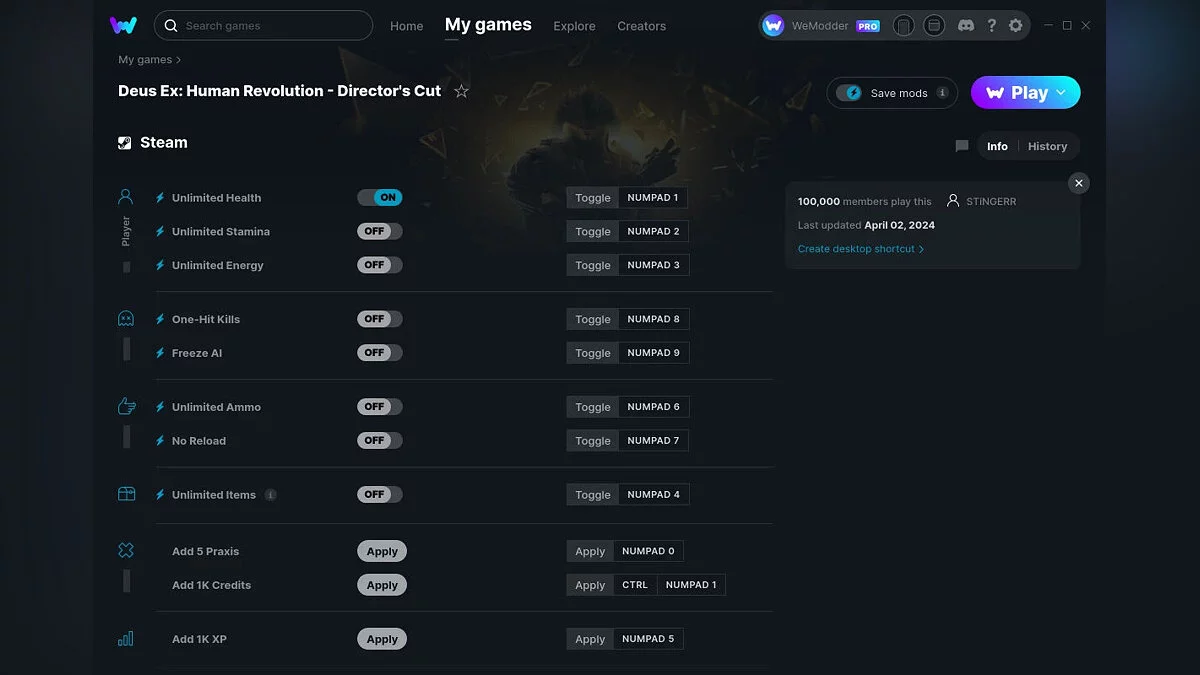This screenshot has height=675, width=1200.
Task: Favorite the game with the star icon
Action: point(461,91)
